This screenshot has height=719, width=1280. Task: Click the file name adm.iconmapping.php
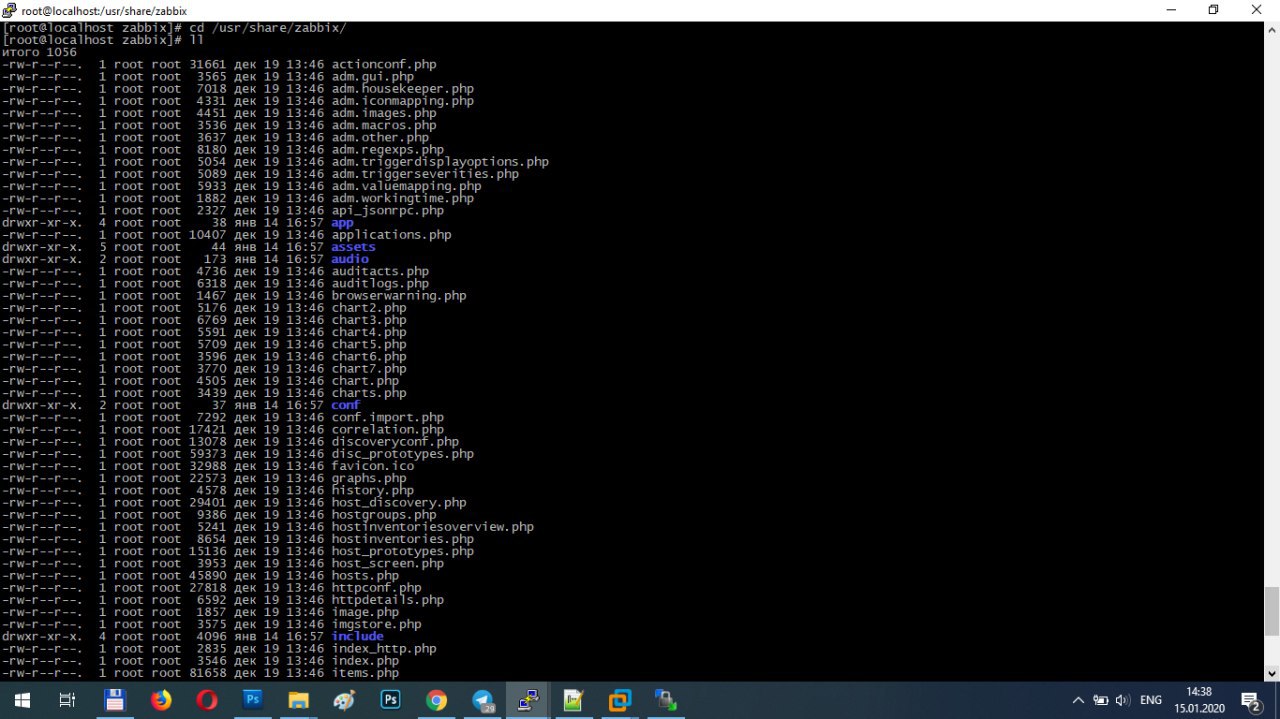[403, 101]
